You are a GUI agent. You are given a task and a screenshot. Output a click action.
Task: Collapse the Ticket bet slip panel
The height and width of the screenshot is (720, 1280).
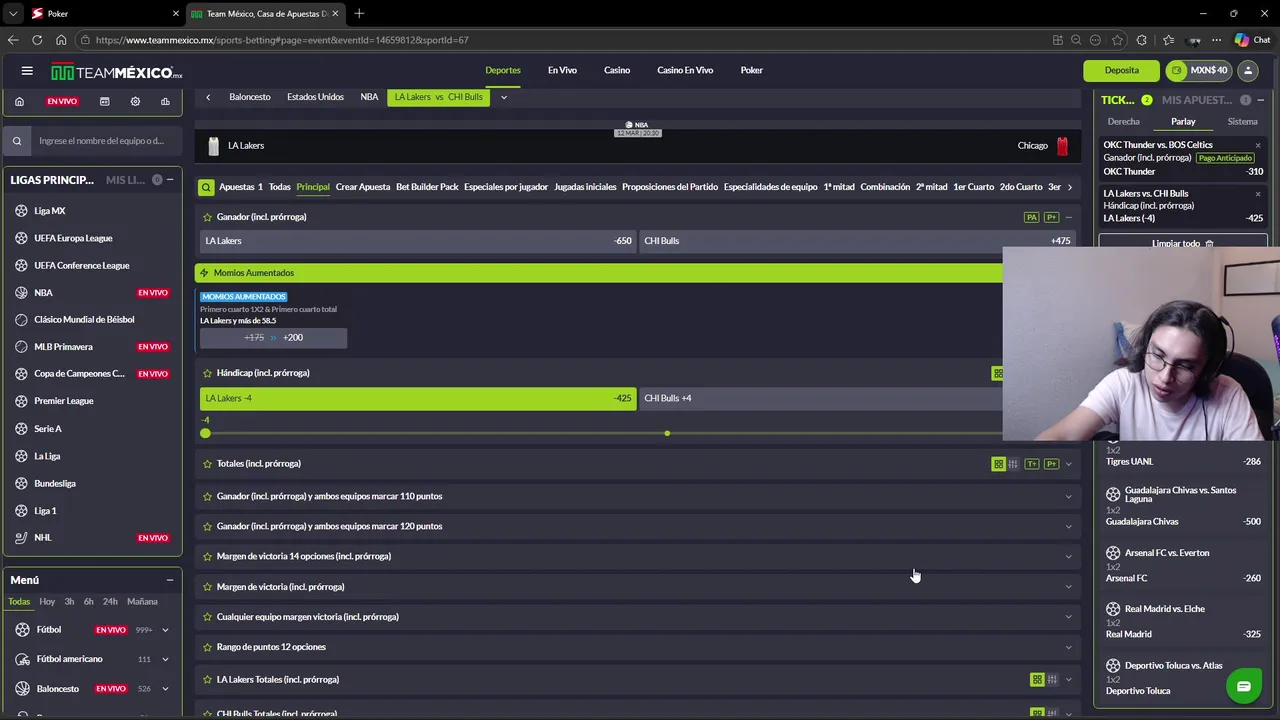click(x=1261, y=100)
